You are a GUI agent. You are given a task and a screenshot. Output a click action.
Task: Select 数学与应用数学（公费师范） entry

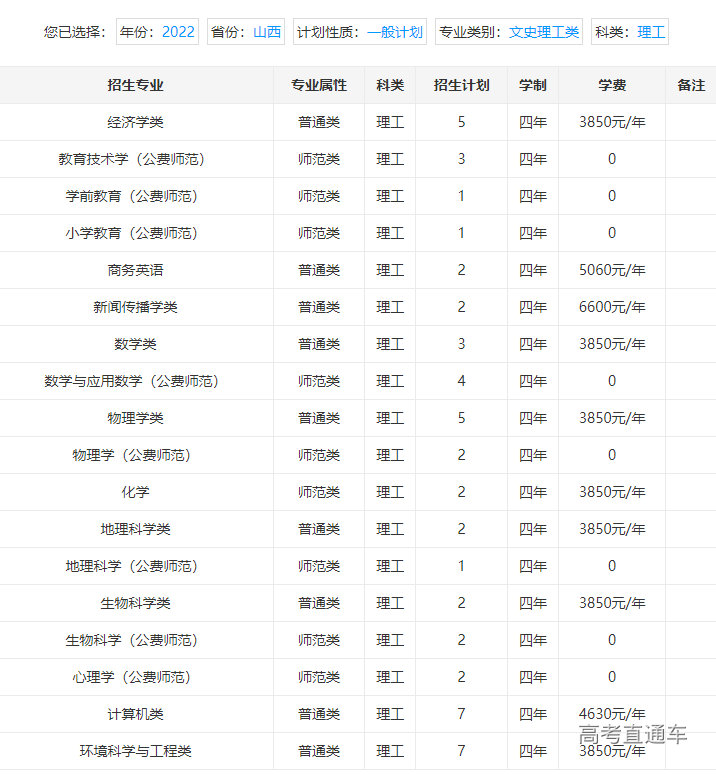132,381
